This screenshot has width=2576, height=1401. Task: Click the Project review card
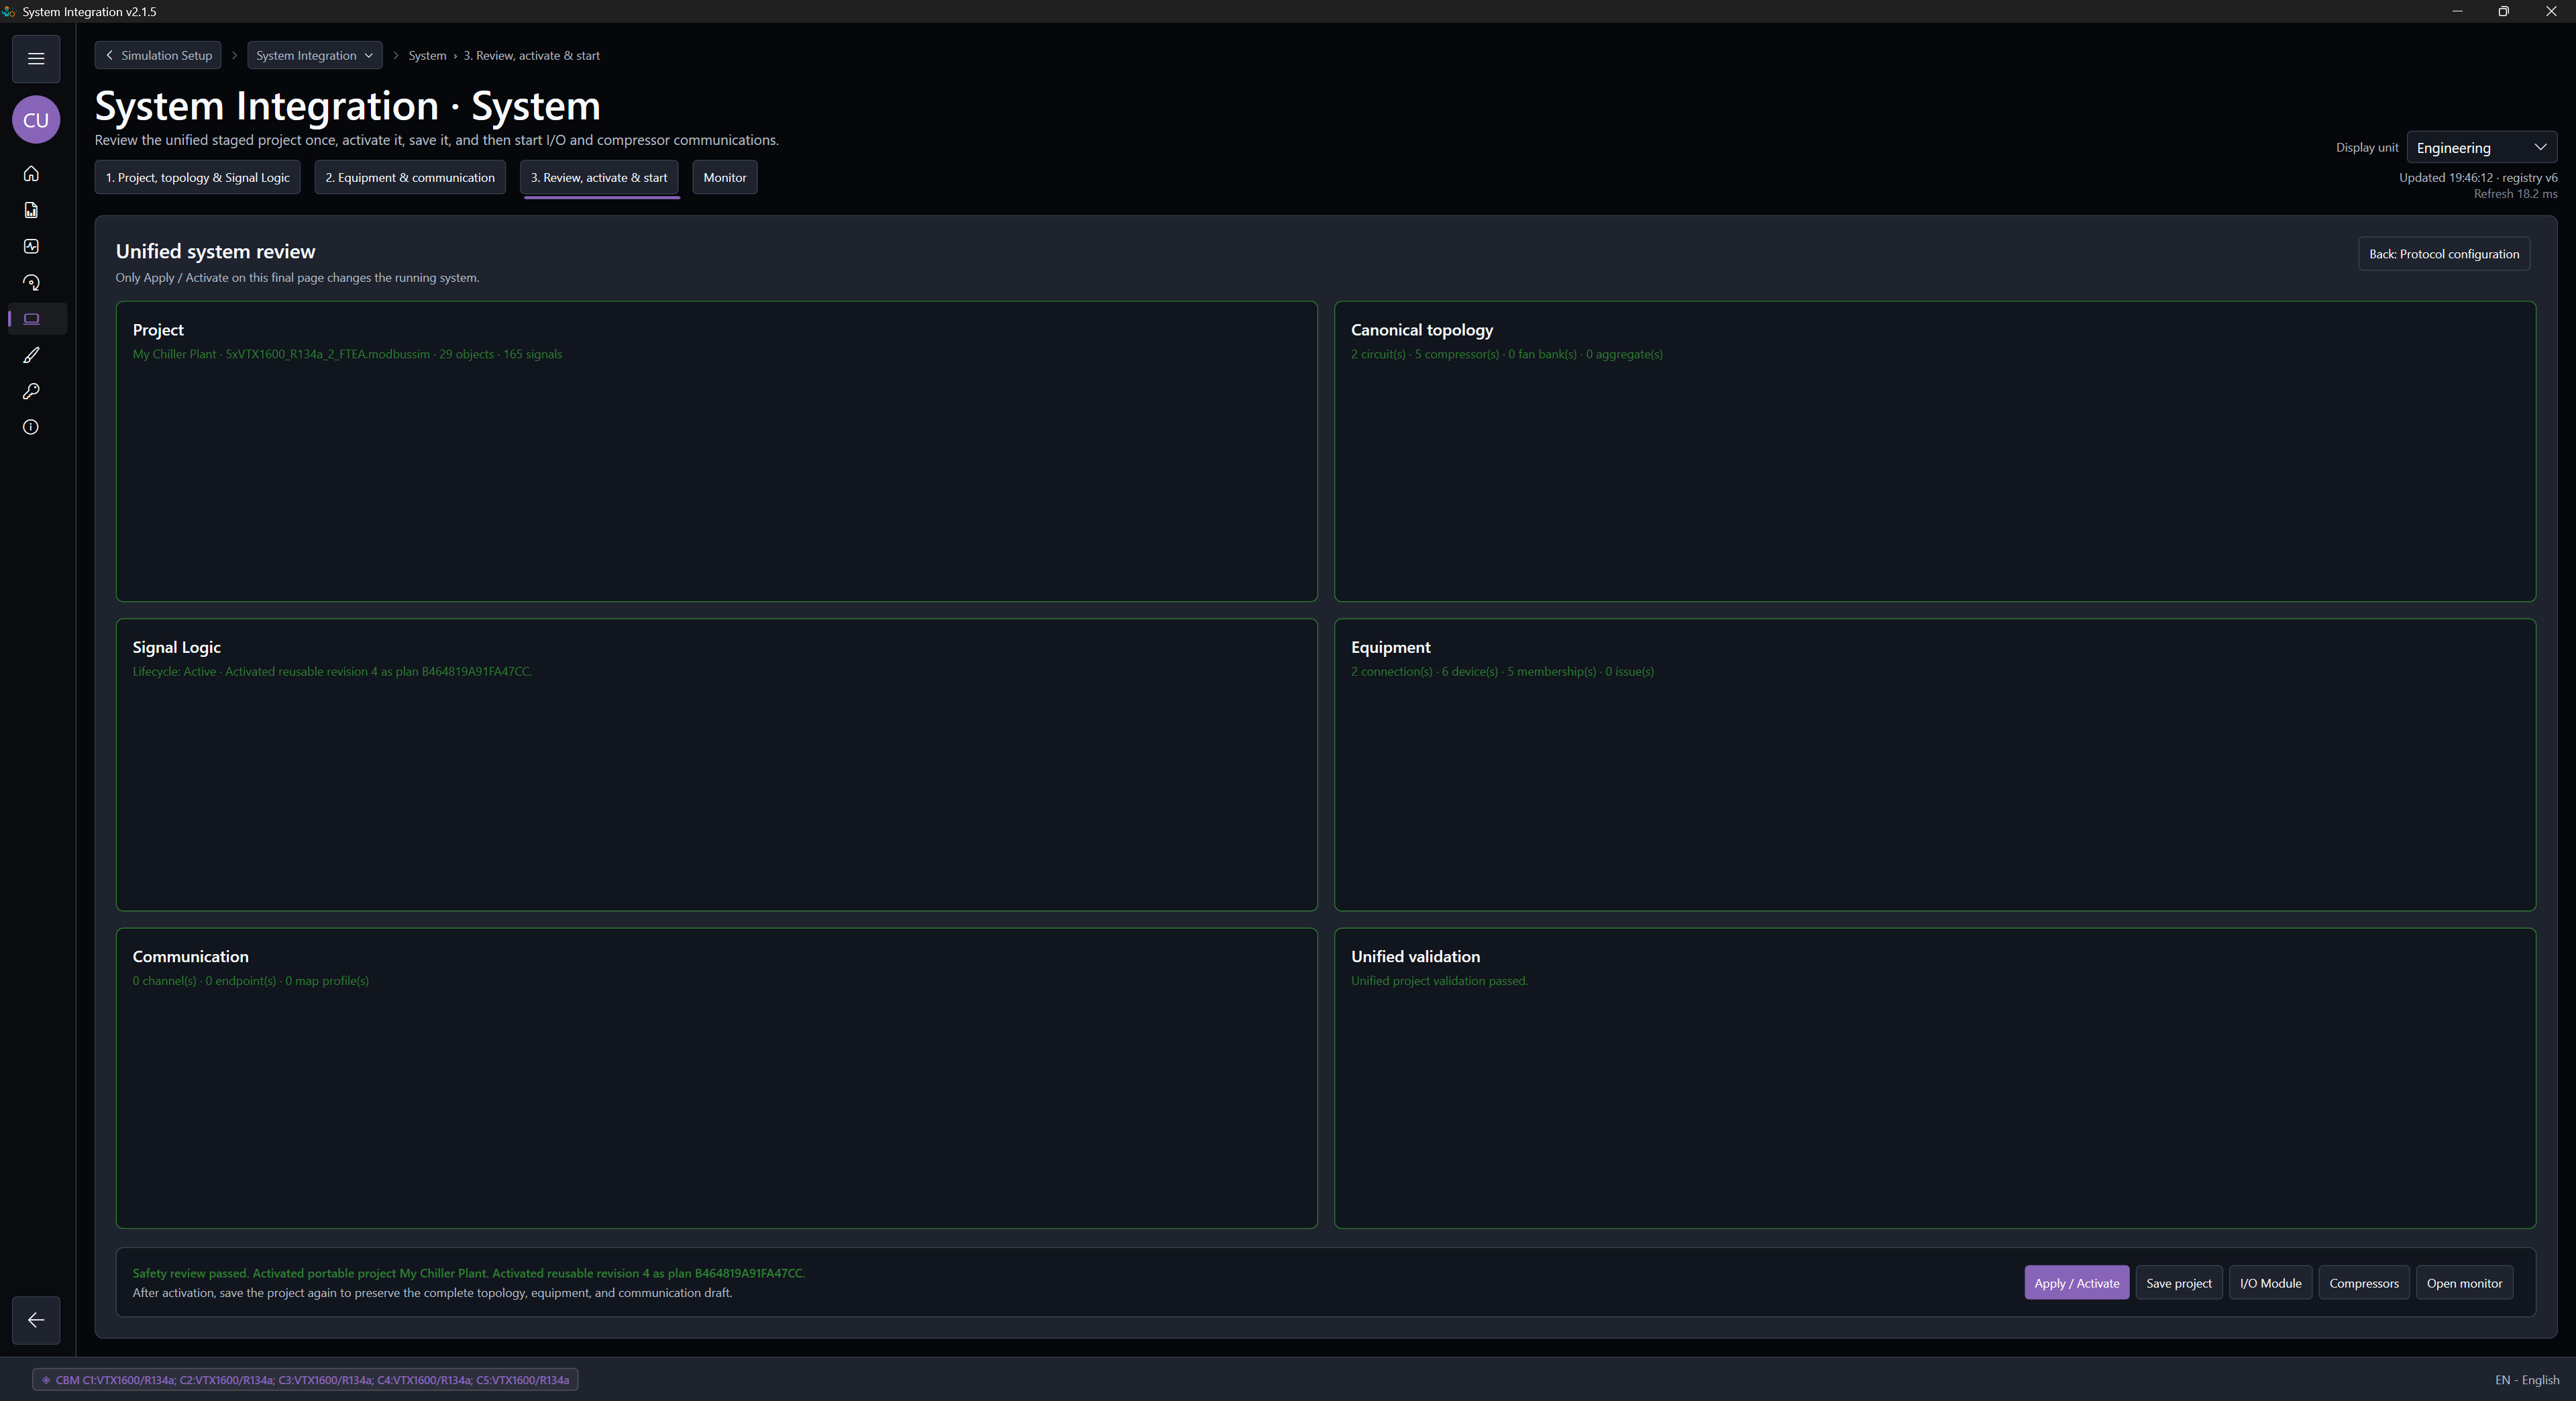[716, 451]
